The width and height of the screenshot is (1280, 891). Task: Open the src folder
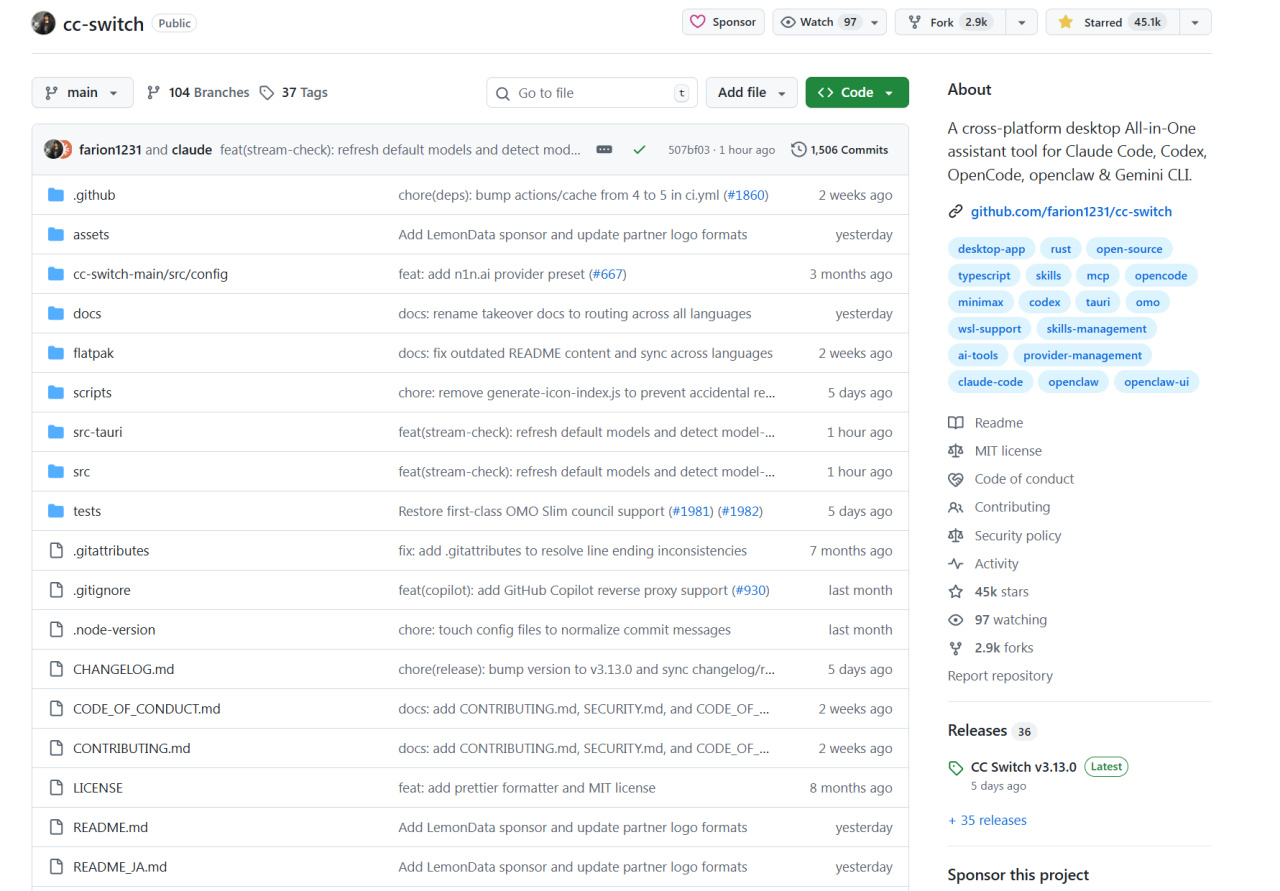81,472
